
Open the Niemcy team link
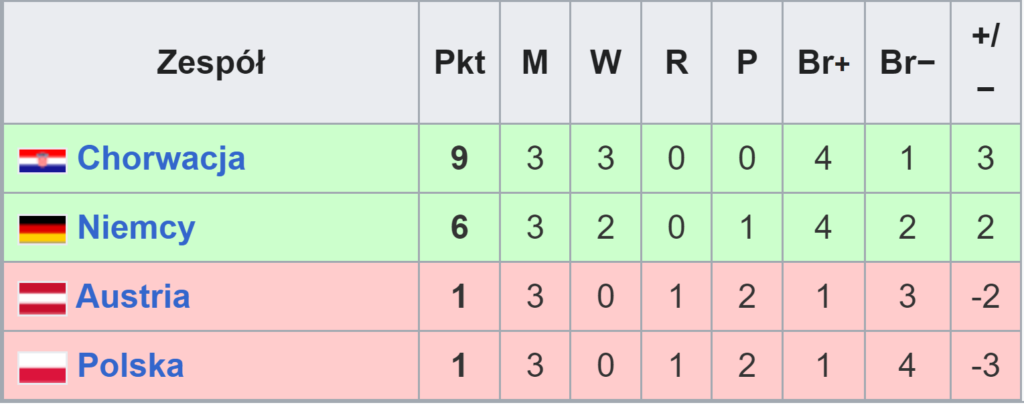[136, 228]
